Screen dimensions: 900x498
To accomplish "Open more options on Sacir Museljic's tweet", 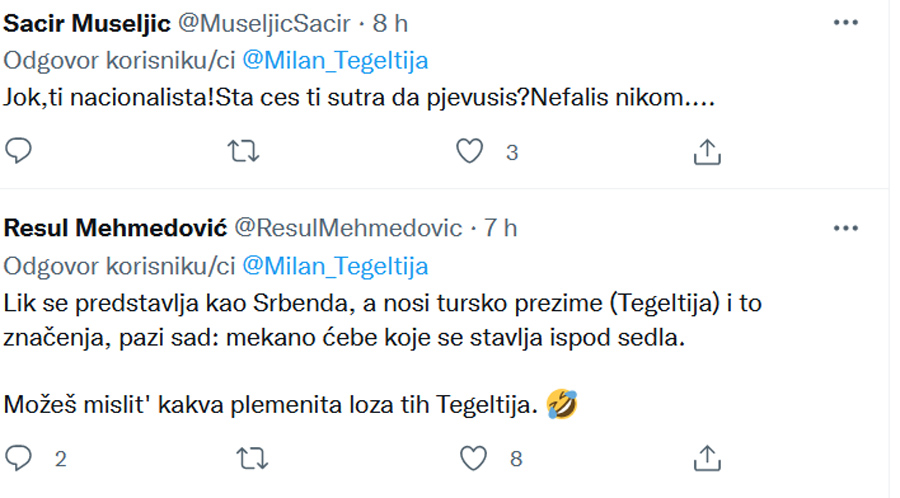I will (845, 22).
